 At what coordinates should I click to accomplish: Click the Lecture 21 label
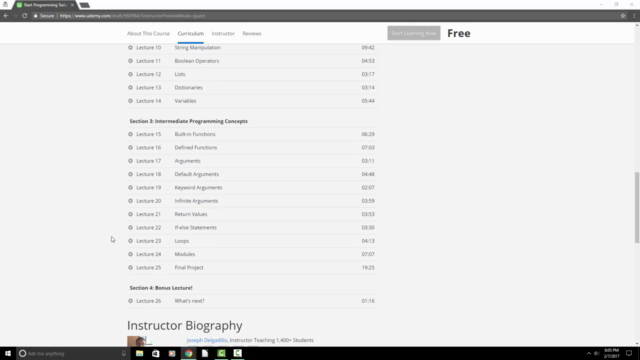(x=149, y=214)
